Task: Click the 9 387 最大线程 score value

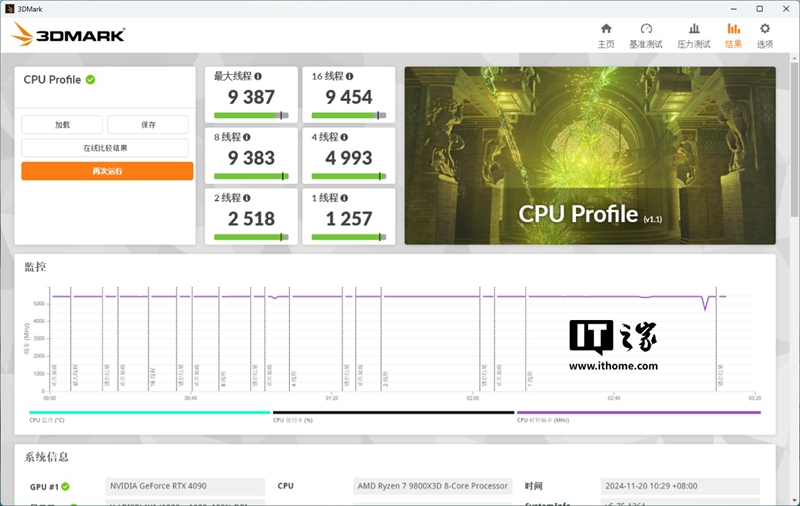Action: click(x=251, y=97)
